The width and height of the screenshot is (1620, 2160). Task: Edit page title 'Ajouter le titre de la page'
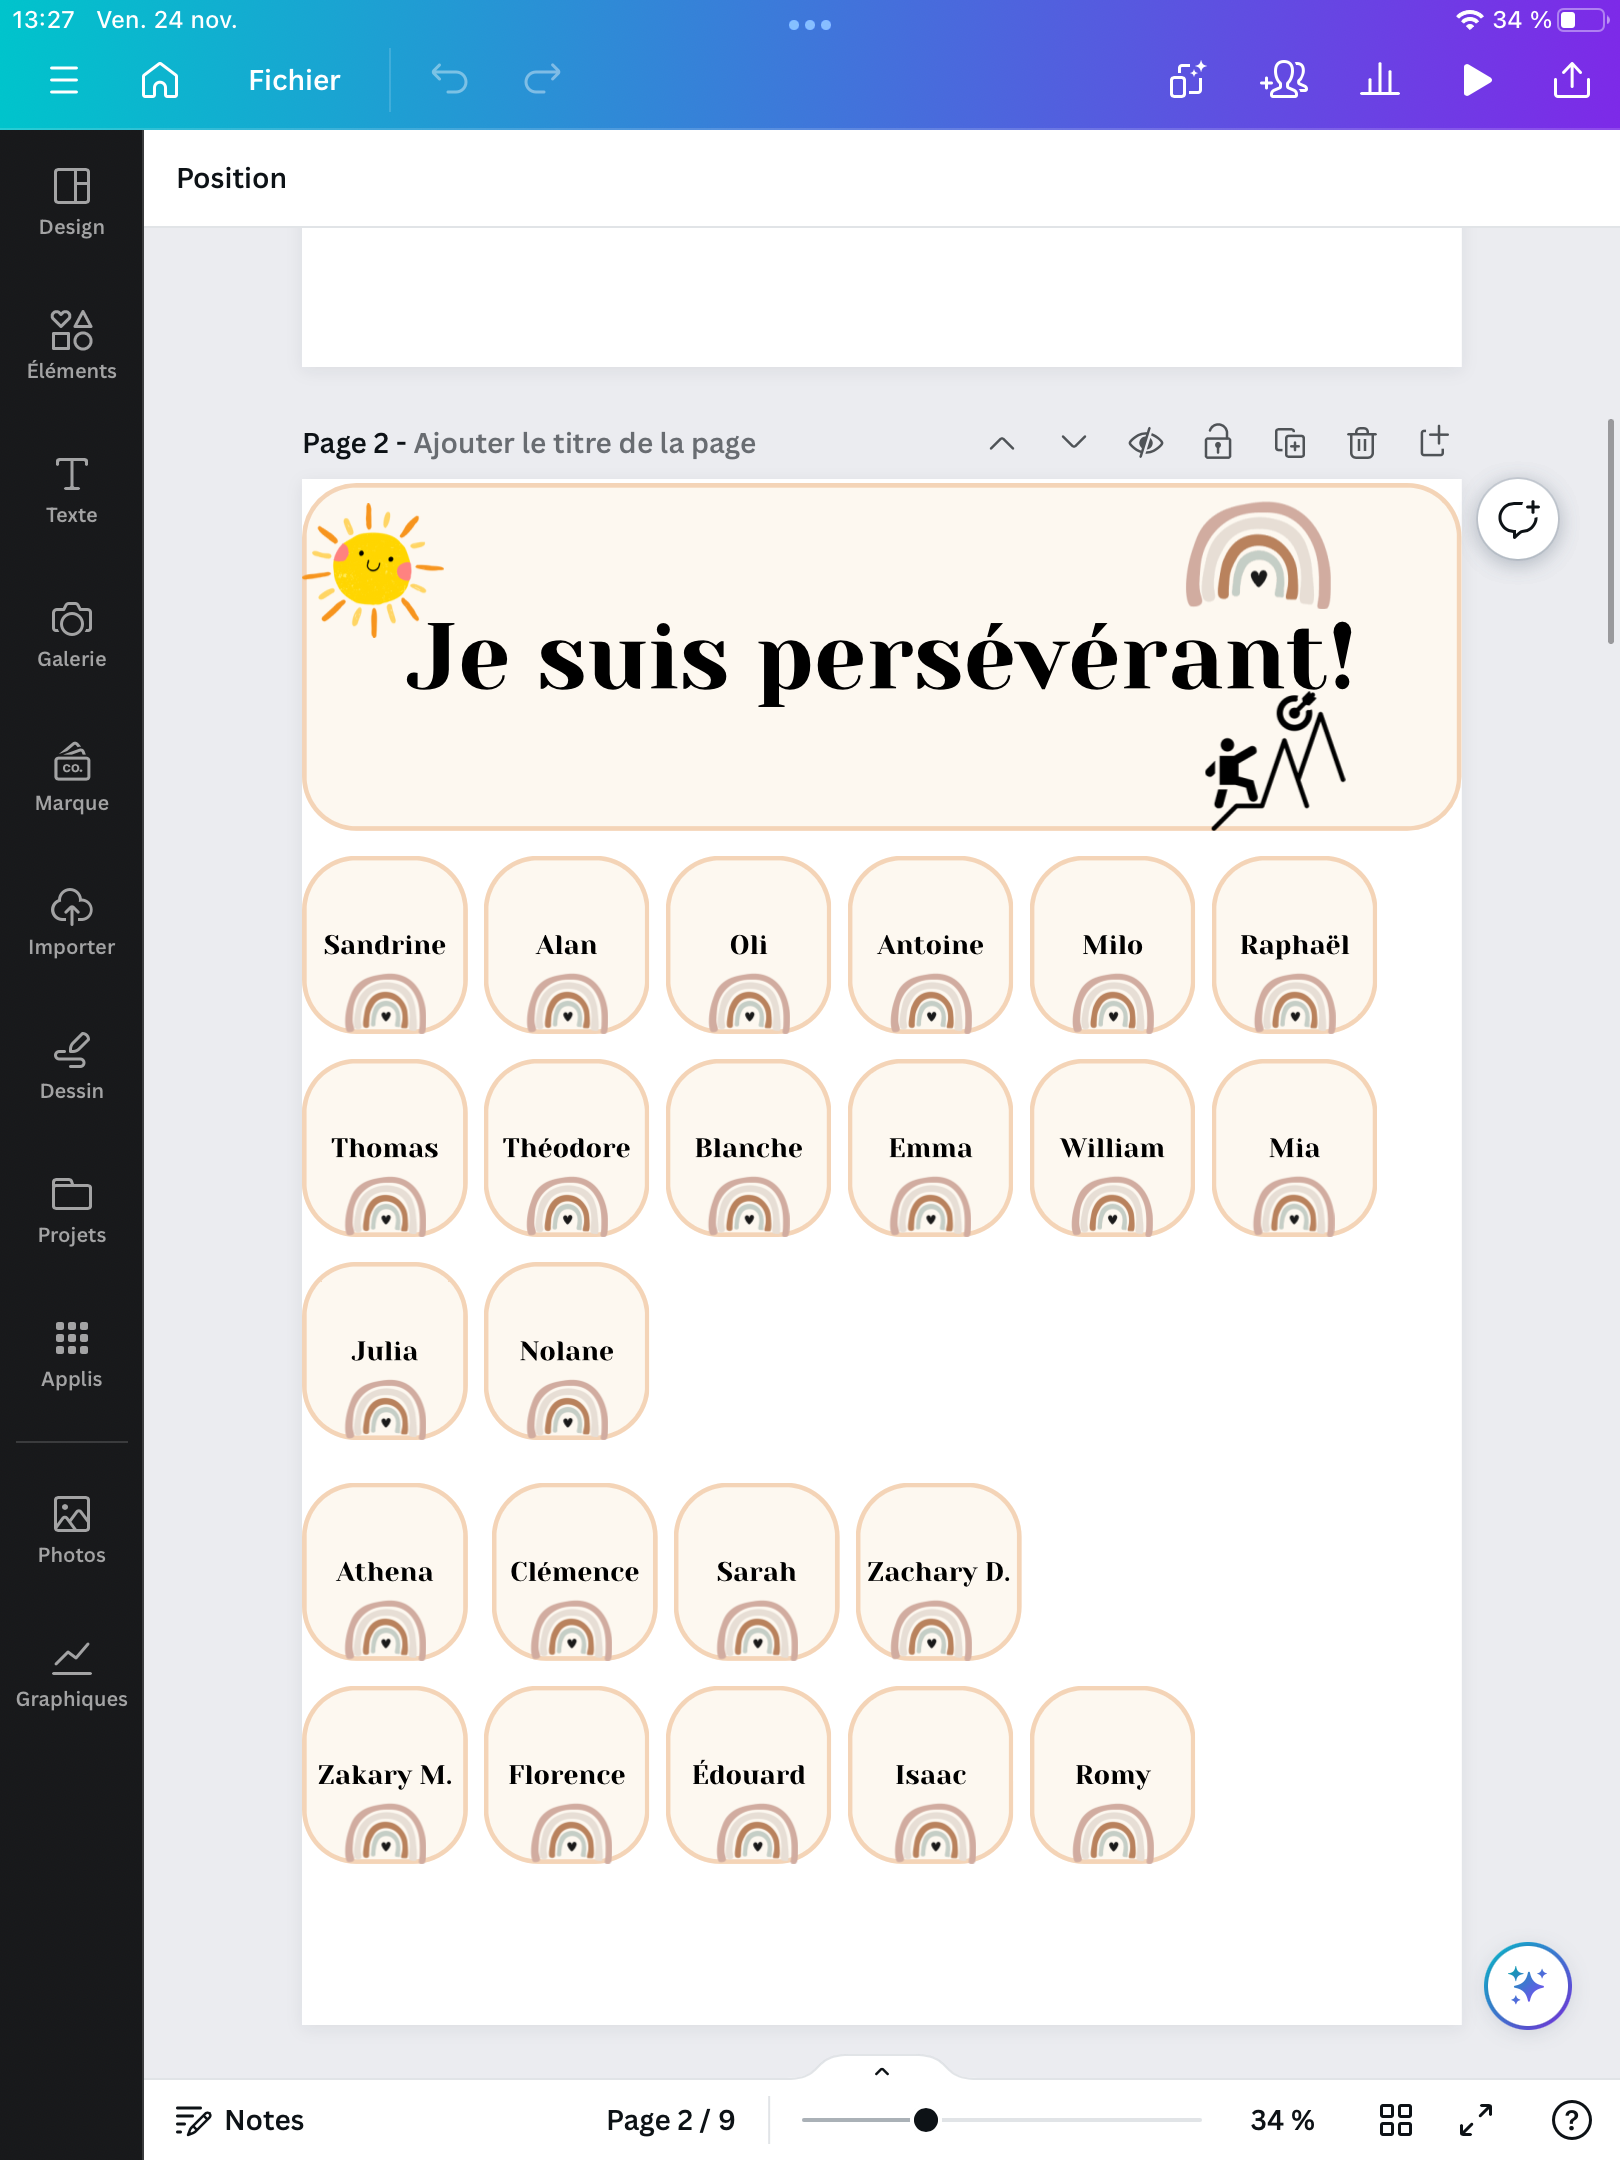(x=585, y=443)
